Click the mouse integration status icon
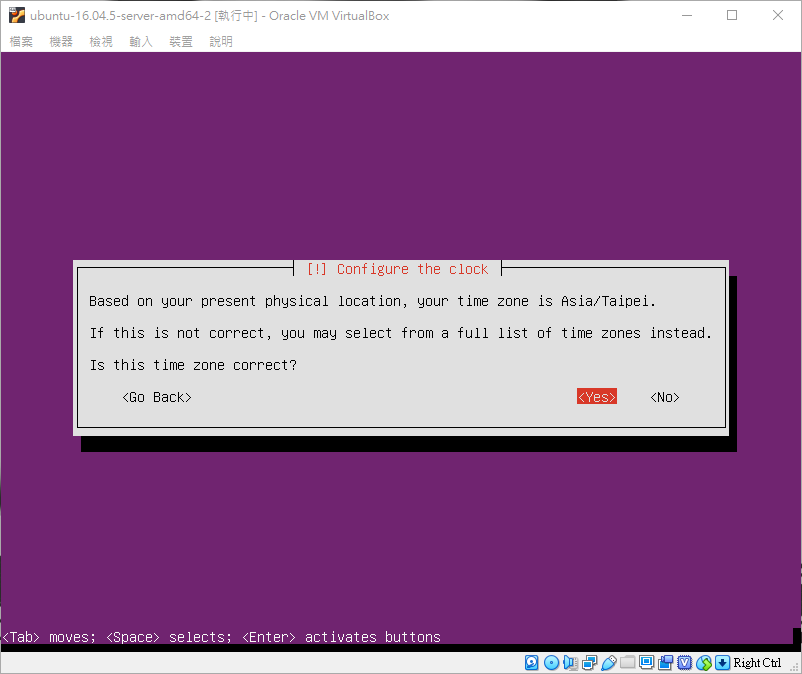The height and width of the screenshot is (674, 802). (x=704, y=663)
